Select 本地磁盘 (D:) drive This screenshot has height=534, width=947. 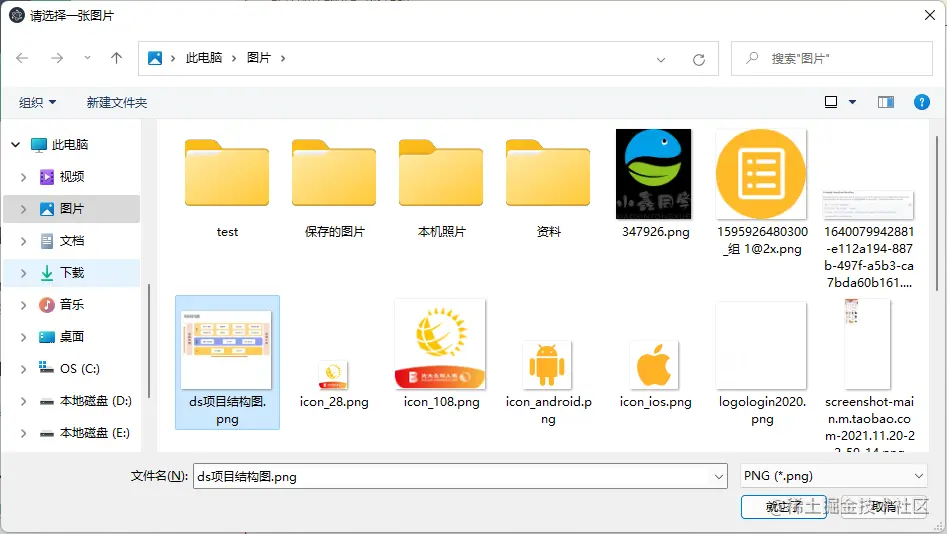(95, 401)
